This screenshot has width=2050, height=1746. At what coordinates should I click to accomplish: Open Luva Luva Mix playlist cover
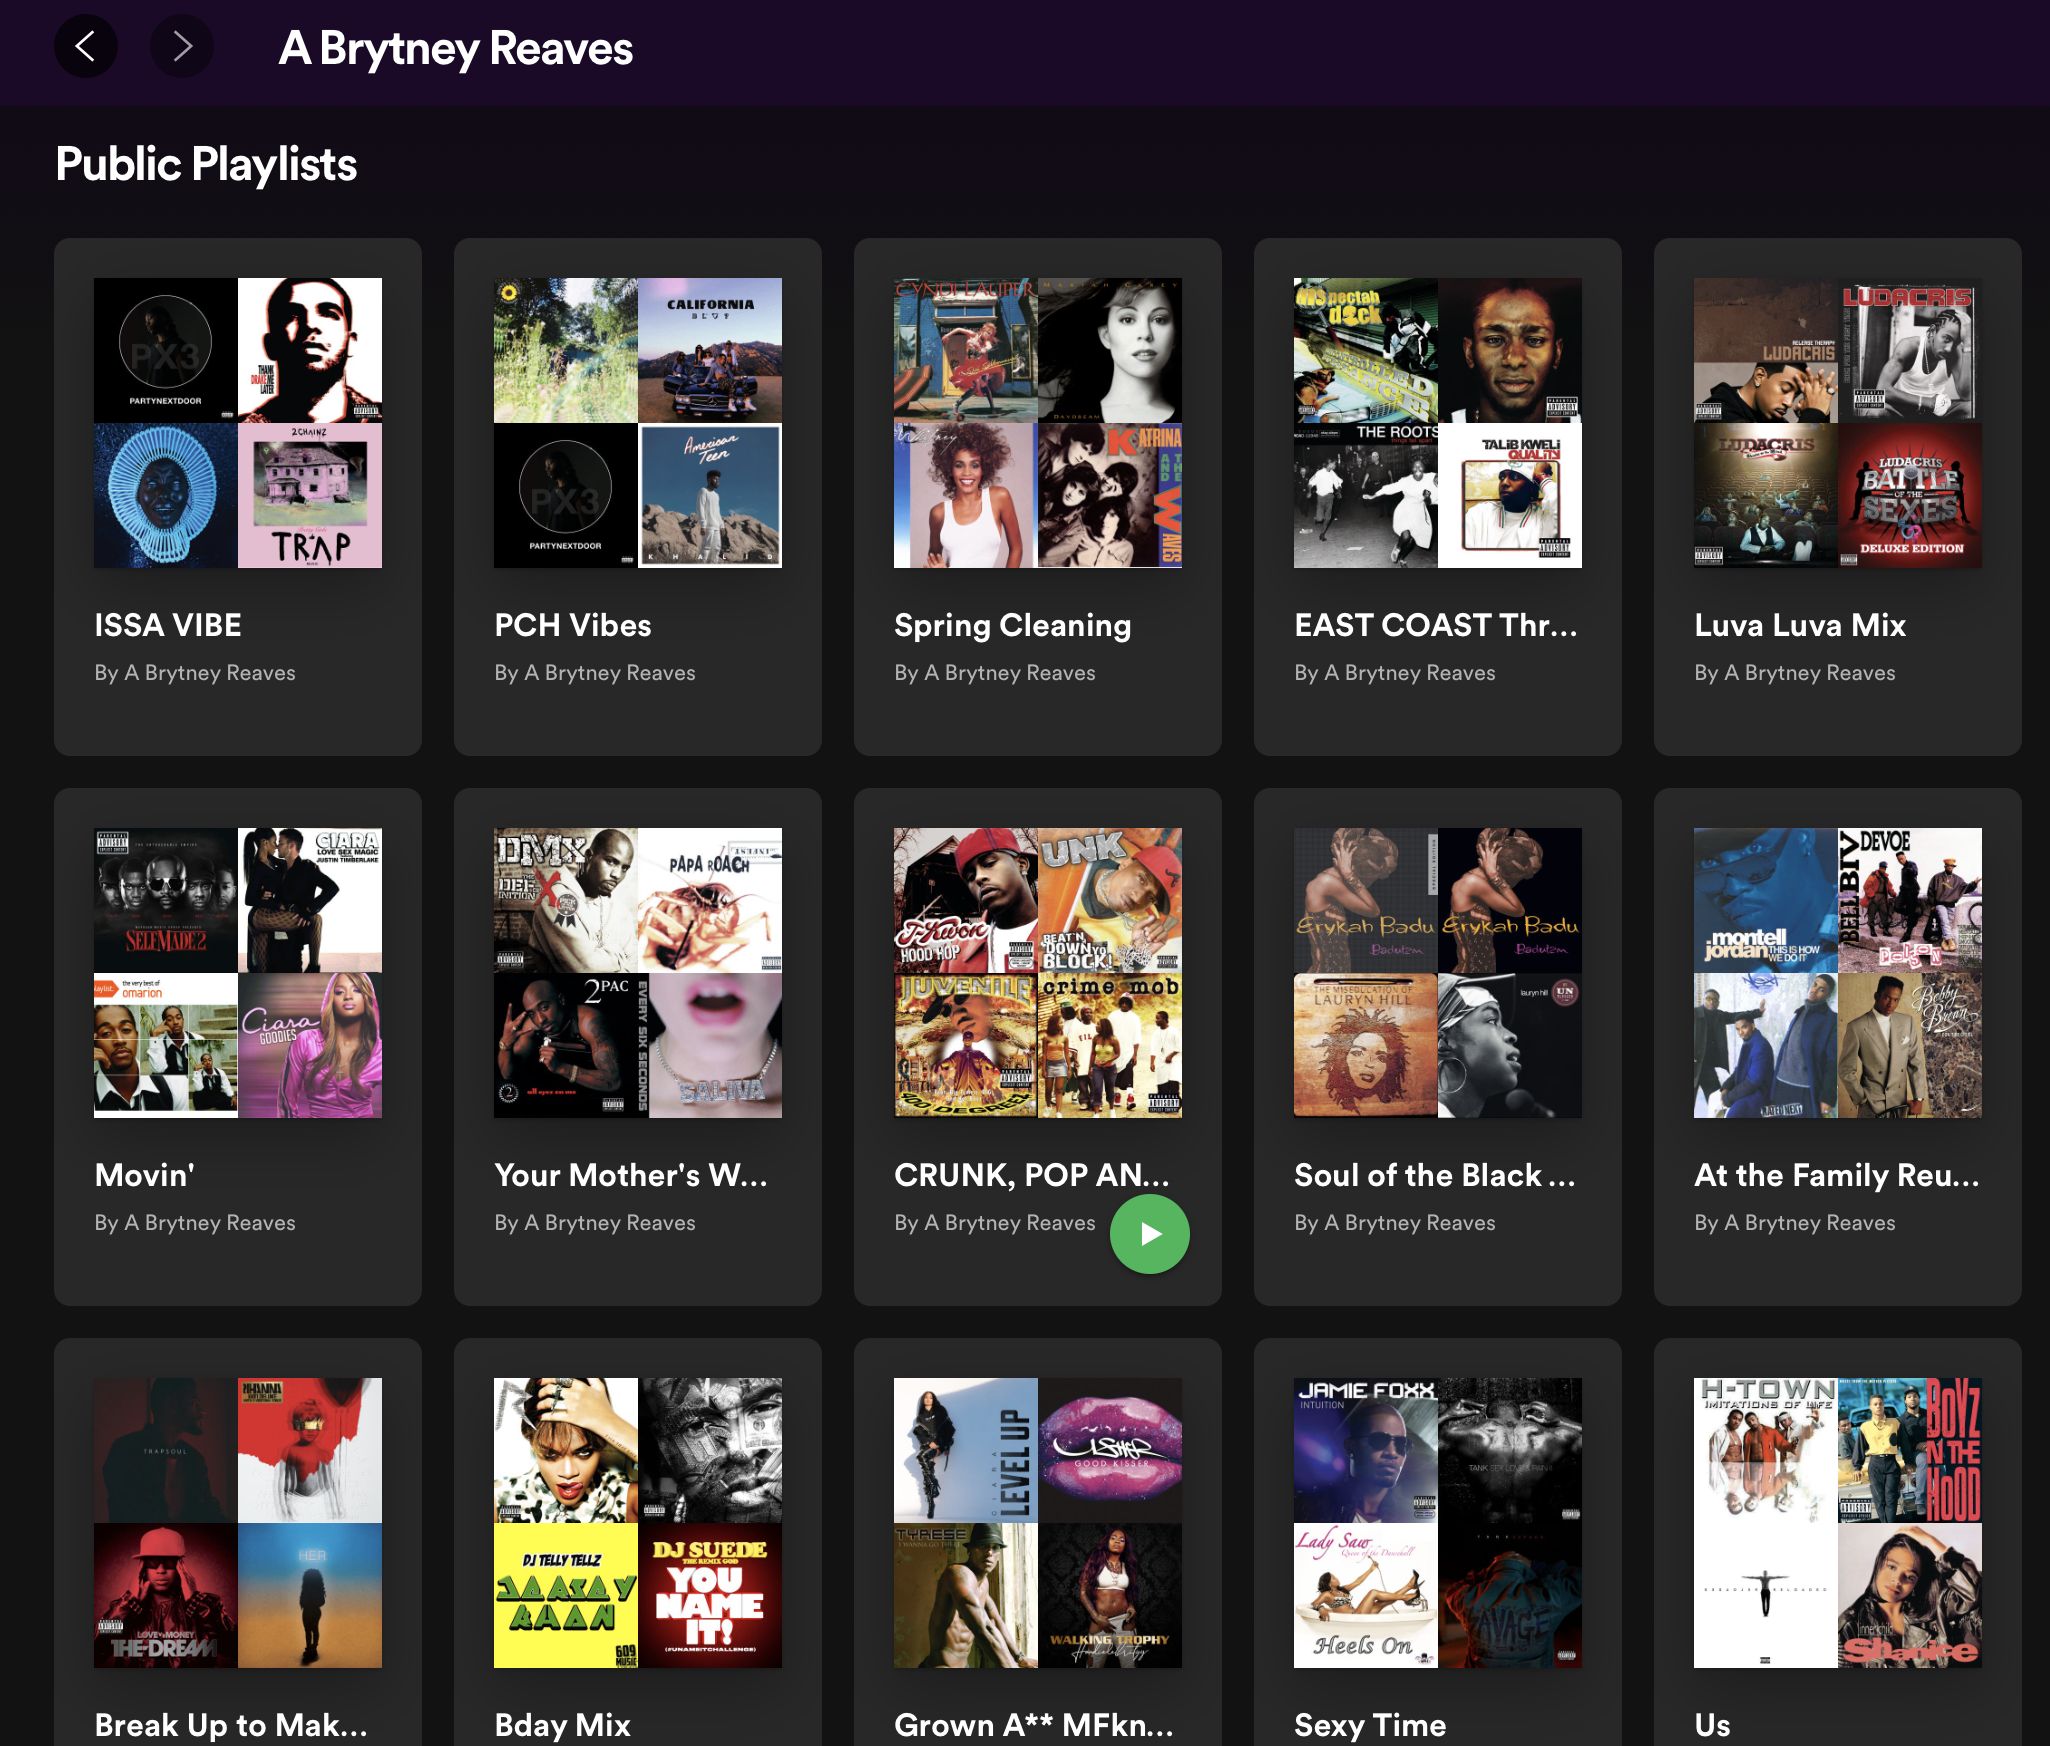pyautogui.click(x=1838, y=423)
